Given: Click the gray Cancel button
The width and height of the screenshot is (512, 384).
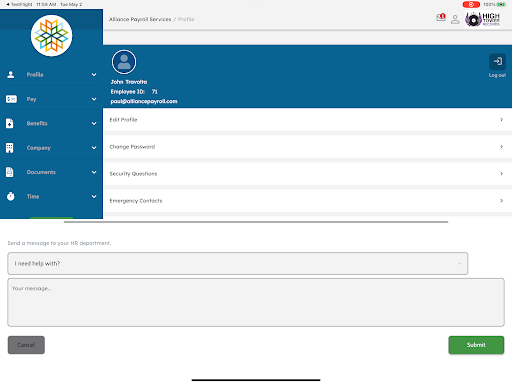Looking at the screenshot, I should [x=26, y=345].
